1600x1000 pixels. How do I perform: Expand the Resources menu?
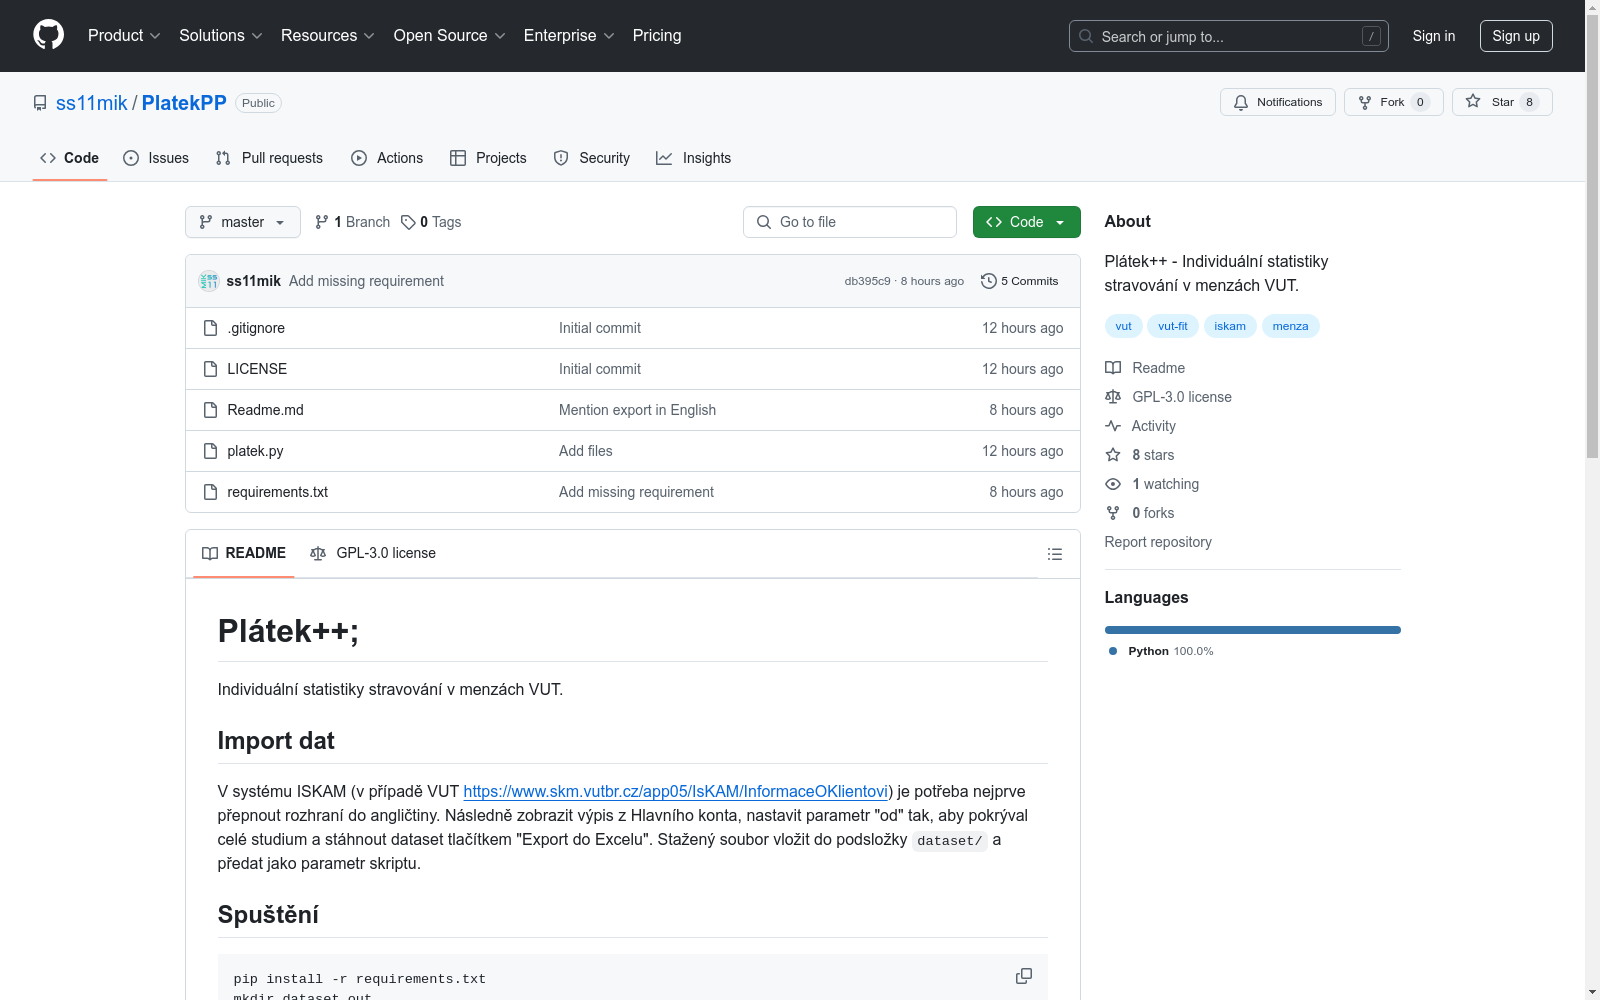pyautogui.click(x=328, y=35)
